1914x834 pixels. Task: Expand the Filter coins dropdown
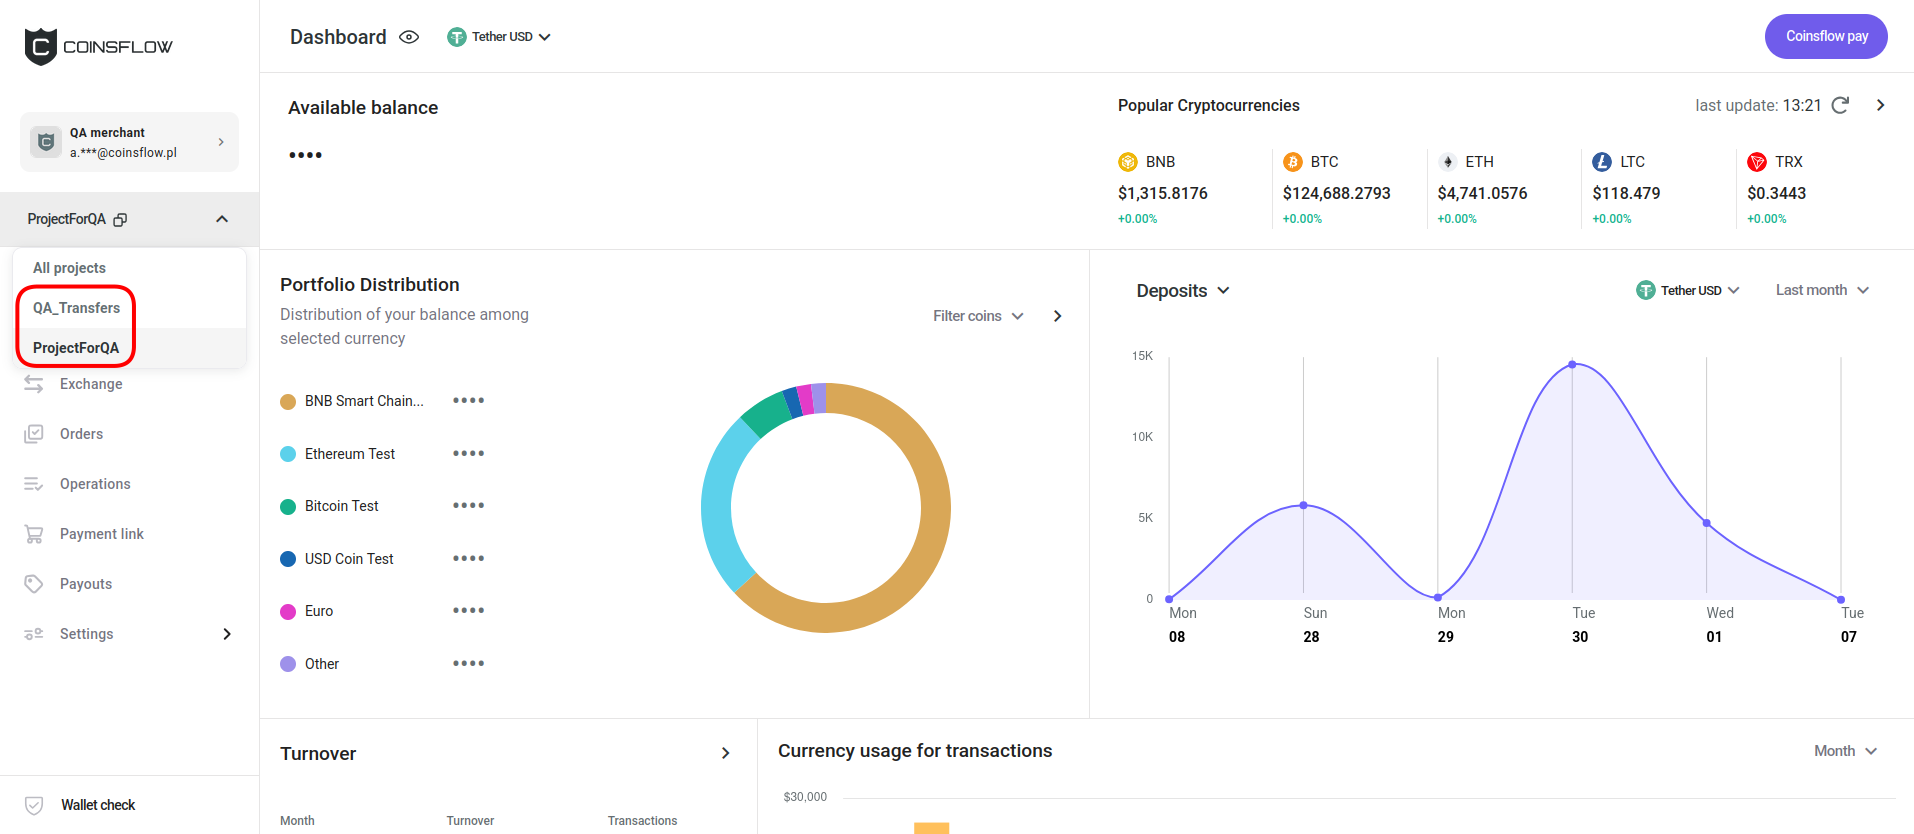point(977,316)
